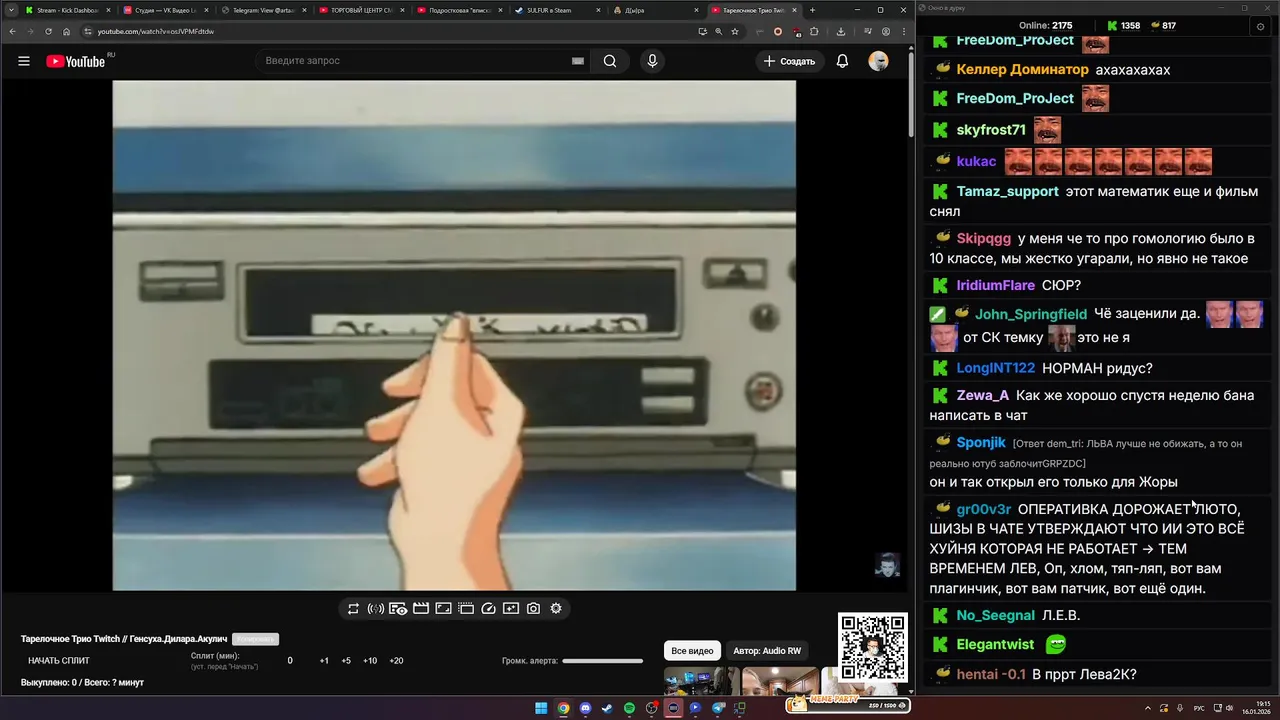Click the address bar URL
The width and height of the screenshot is (1280, 720).
point(156,31)
